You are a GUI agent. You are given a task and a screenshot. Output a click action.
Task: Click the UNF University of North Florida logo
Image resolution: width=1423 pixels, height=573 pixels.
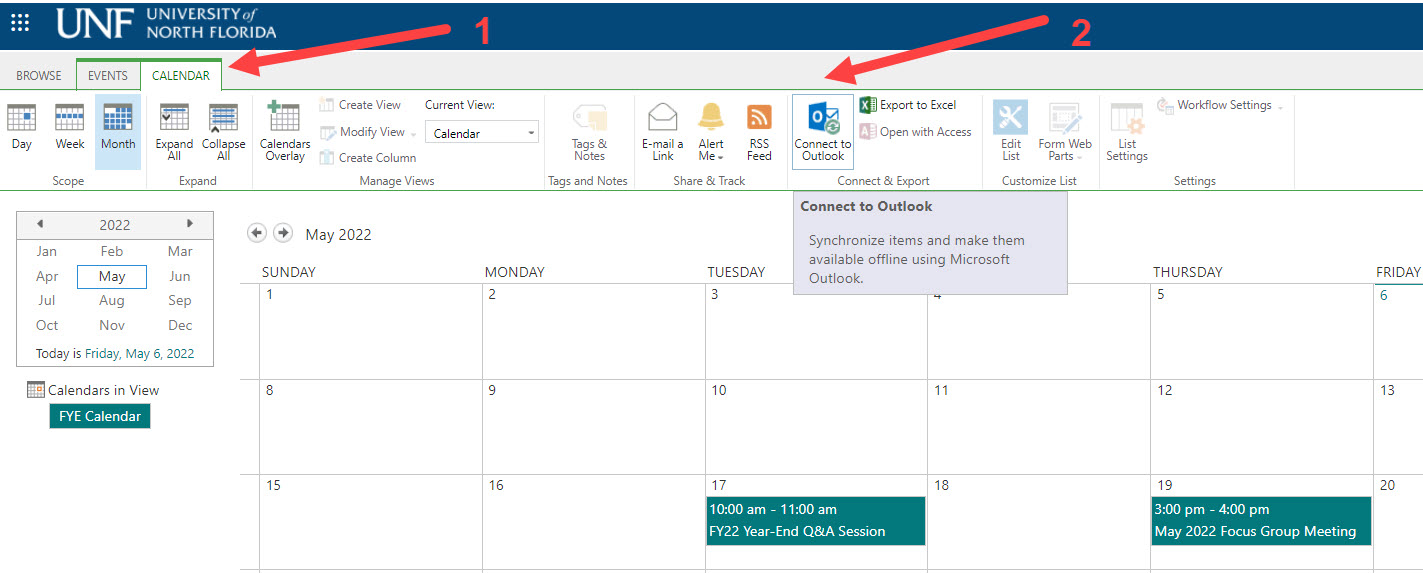coord(166,22)
